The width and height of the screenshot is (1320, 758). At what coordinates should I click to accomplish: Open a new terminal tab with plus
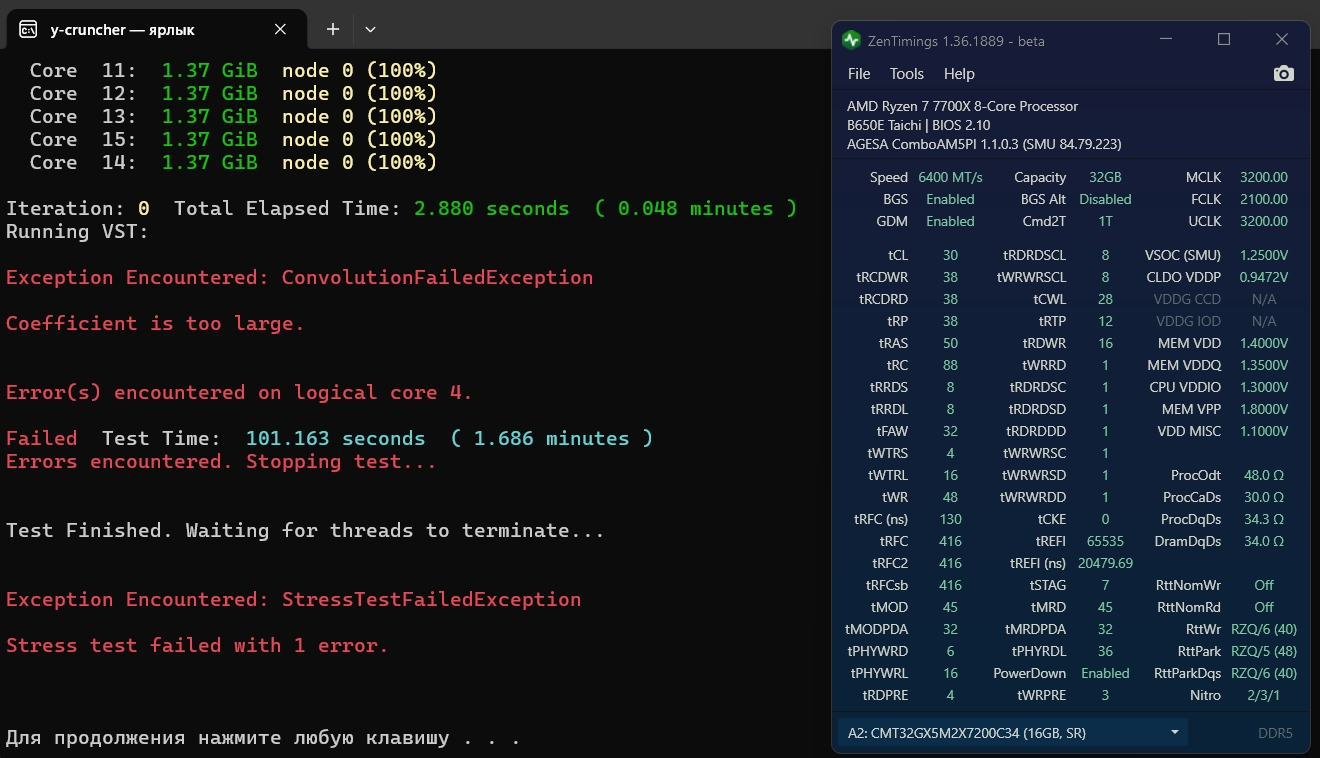click(333, 29)
